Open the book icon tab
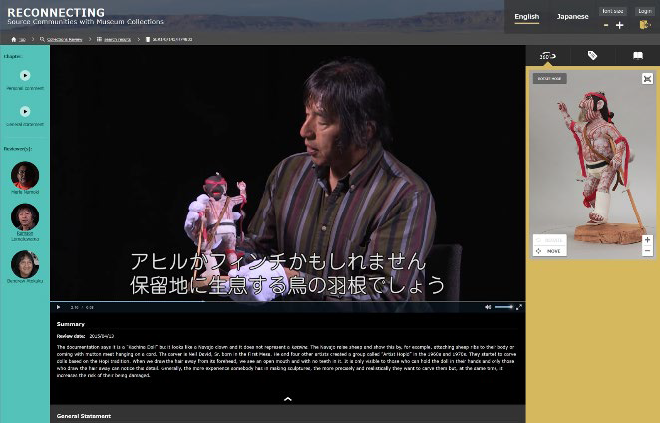The image size is (660, 423). pos(637,56)
